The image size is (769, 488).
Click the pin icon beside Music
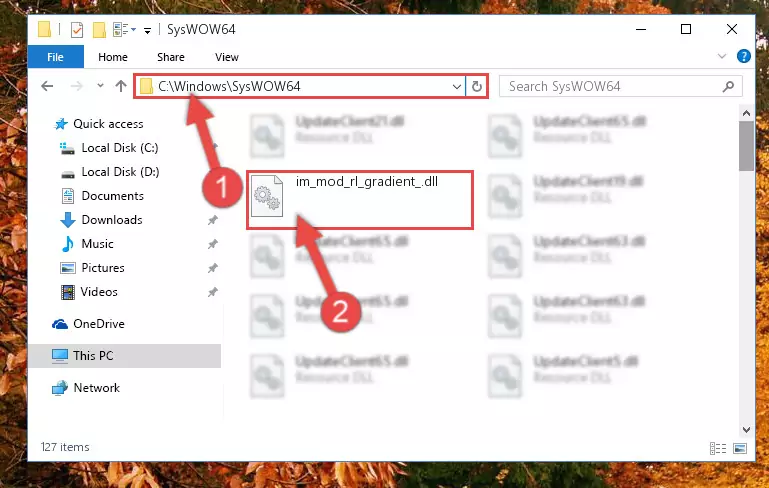[x=212, y=244]
